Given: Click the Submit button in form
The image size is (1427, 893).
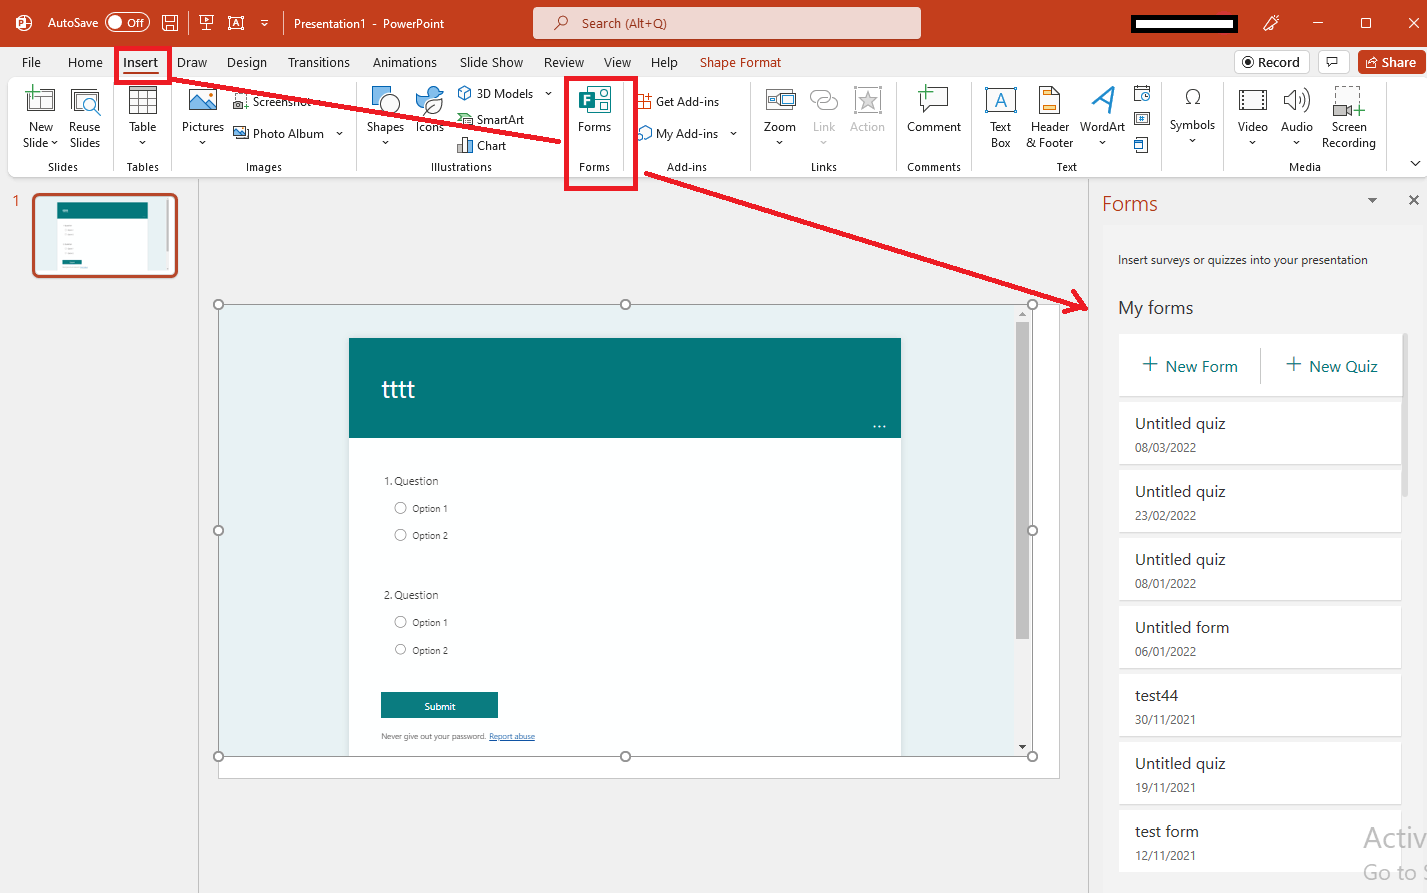Looking at the screenshot, I should click(439, 705).
